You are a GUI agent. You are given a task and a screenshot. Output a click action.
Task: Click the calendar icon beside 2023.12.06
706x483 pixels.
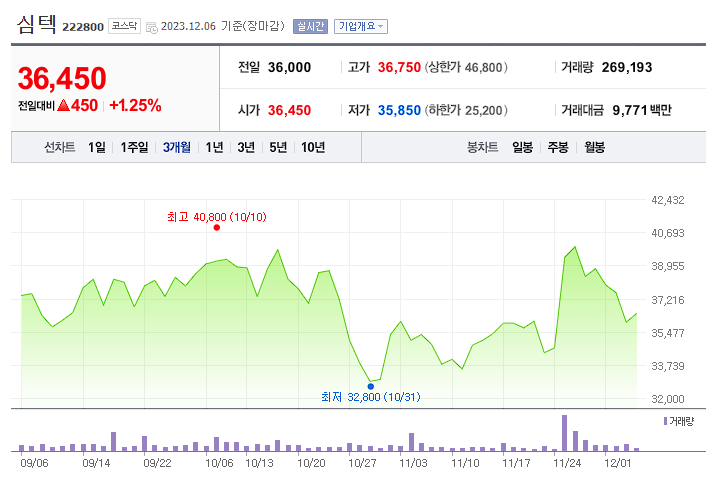pyautogui.click(x=152, y=27)
